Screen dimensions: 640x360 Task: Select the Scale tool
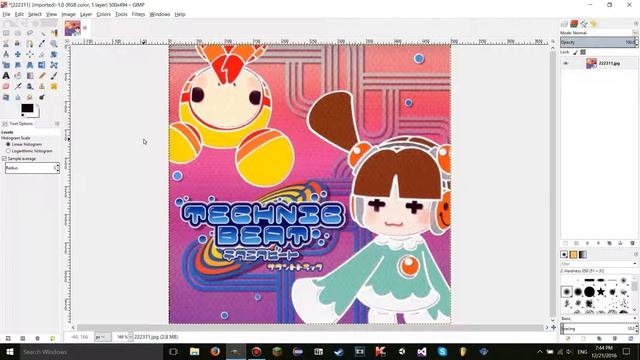tap(6, 65)
